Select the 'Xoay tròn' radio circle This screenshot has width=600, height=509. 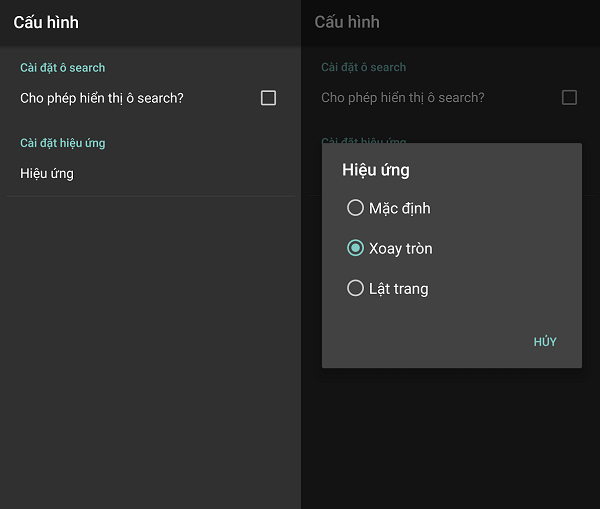355,248
